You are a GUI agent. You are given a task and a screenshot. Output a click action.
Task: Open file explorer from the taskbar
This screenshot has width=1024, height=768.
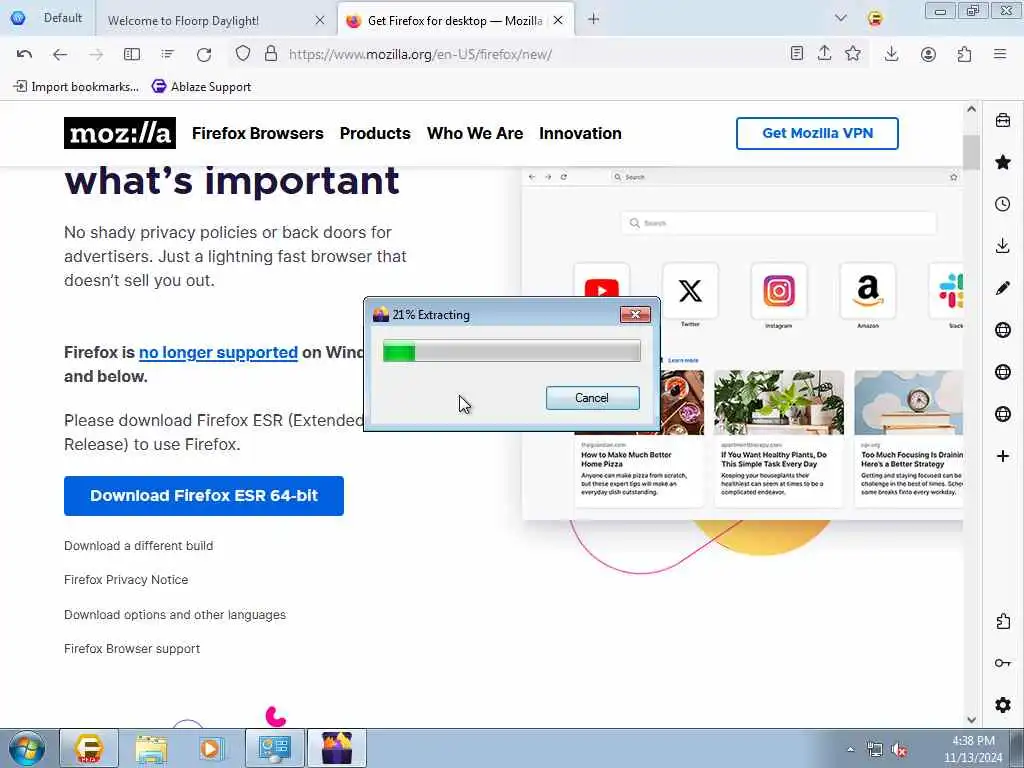pyautogui.click(x=152, y=748)
